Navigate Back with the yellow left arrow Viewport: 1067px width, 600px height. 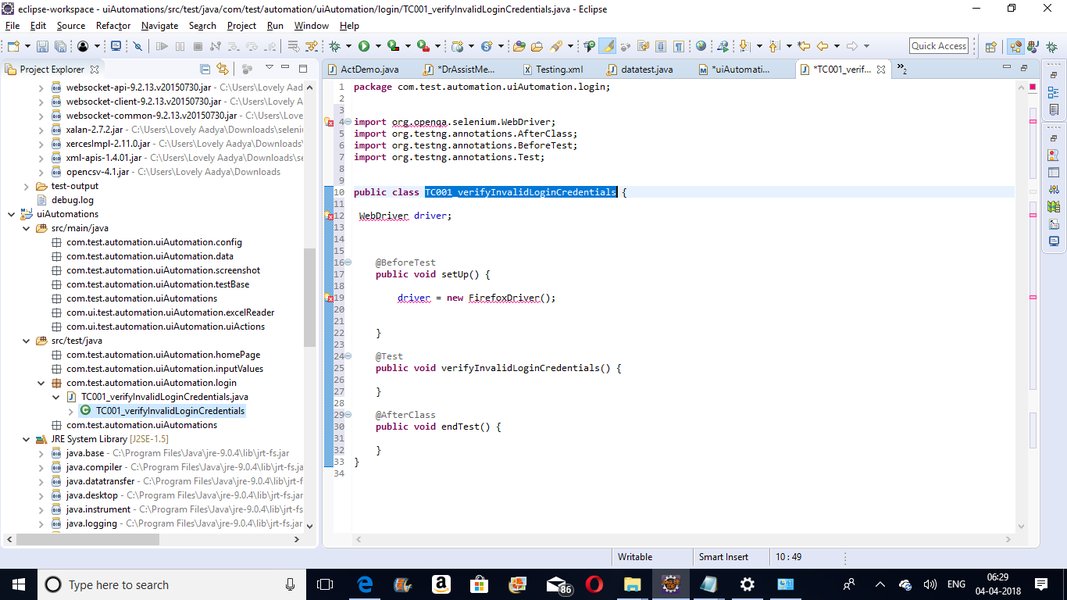823,46
